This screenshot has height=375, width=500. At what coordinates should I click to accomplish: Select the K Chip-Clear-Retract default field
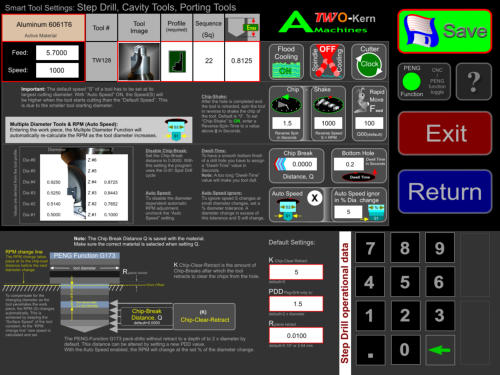pos(296,272)
